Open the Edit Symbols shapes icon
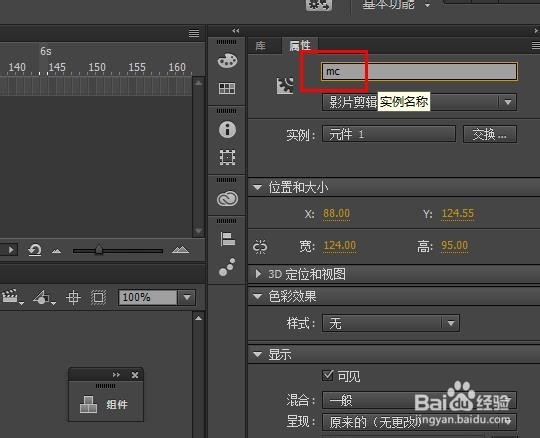Screen dimensions: 540x438 pyautogui.click(x=44, y=298)
